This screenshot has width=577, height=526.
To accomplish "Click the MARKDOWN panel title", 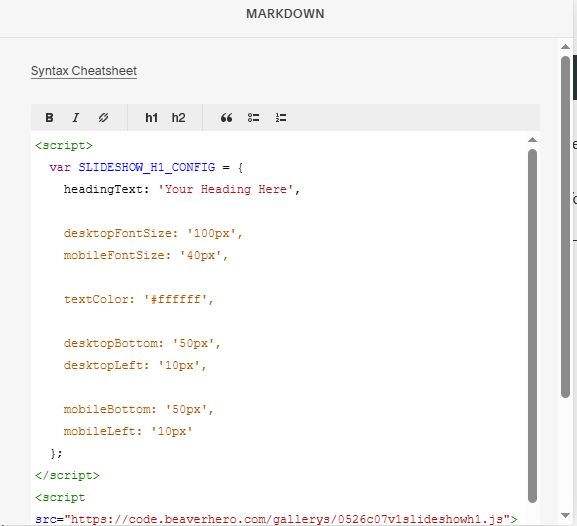I will pyautogui.click(x=285, y=14).
